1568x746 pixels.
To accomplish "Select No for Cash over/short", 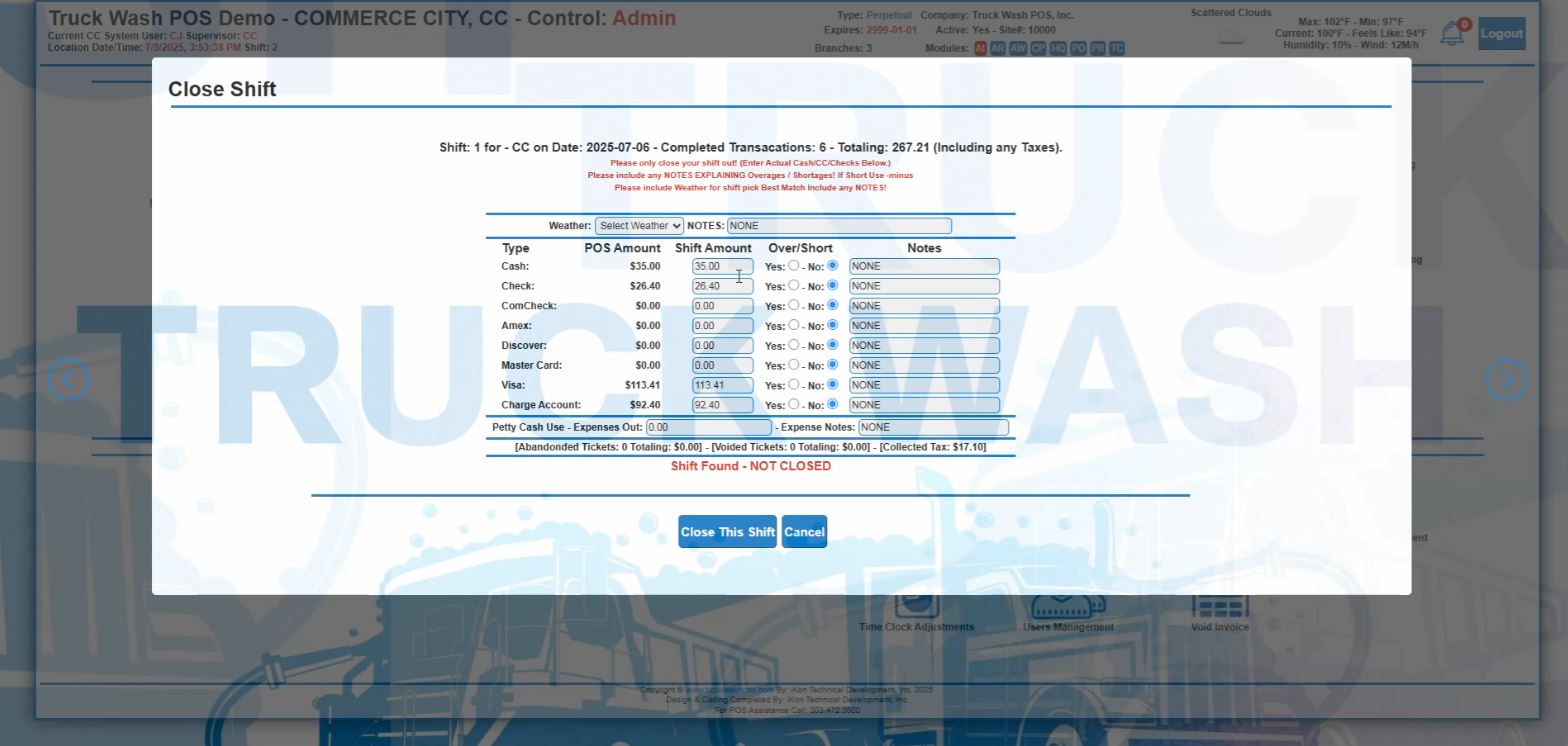I will (x=832, y=266).
